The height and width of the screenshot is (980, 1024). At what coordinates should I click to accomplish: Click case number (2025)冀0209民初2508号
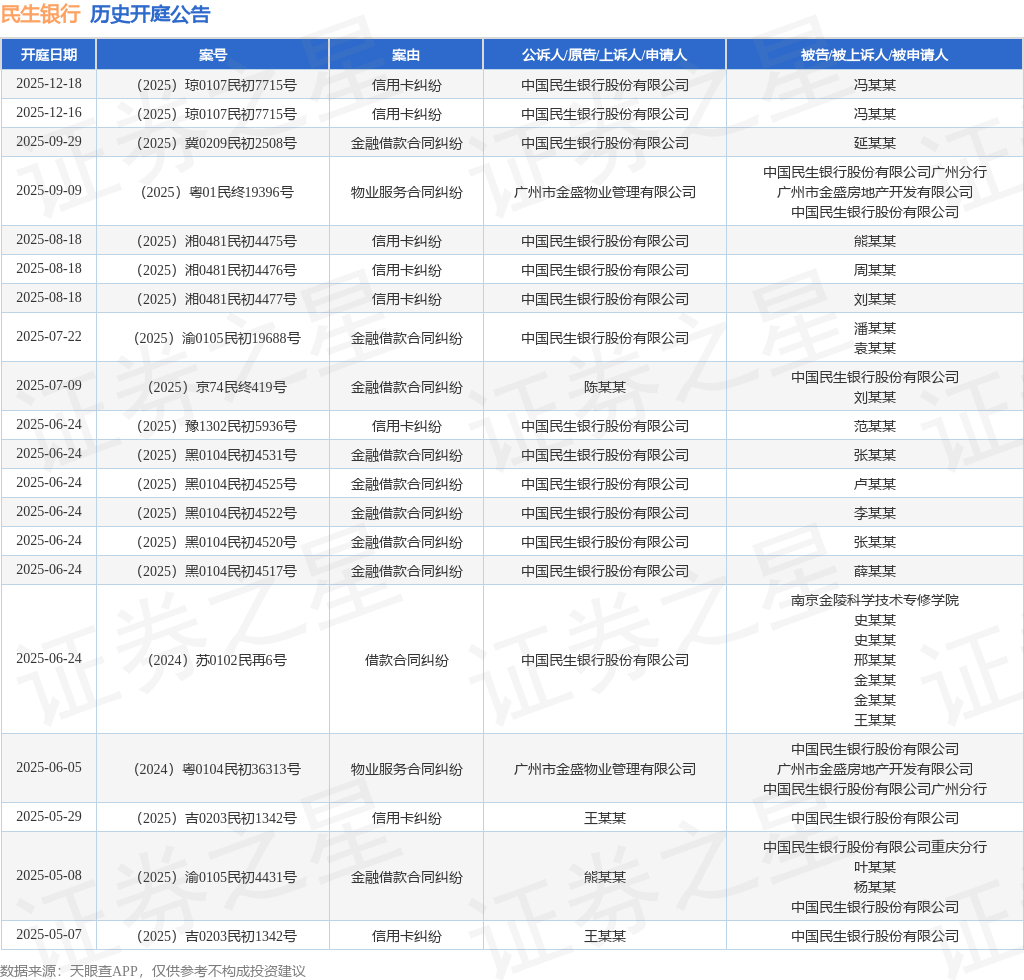pyautogui.click(x=216, y=143)
